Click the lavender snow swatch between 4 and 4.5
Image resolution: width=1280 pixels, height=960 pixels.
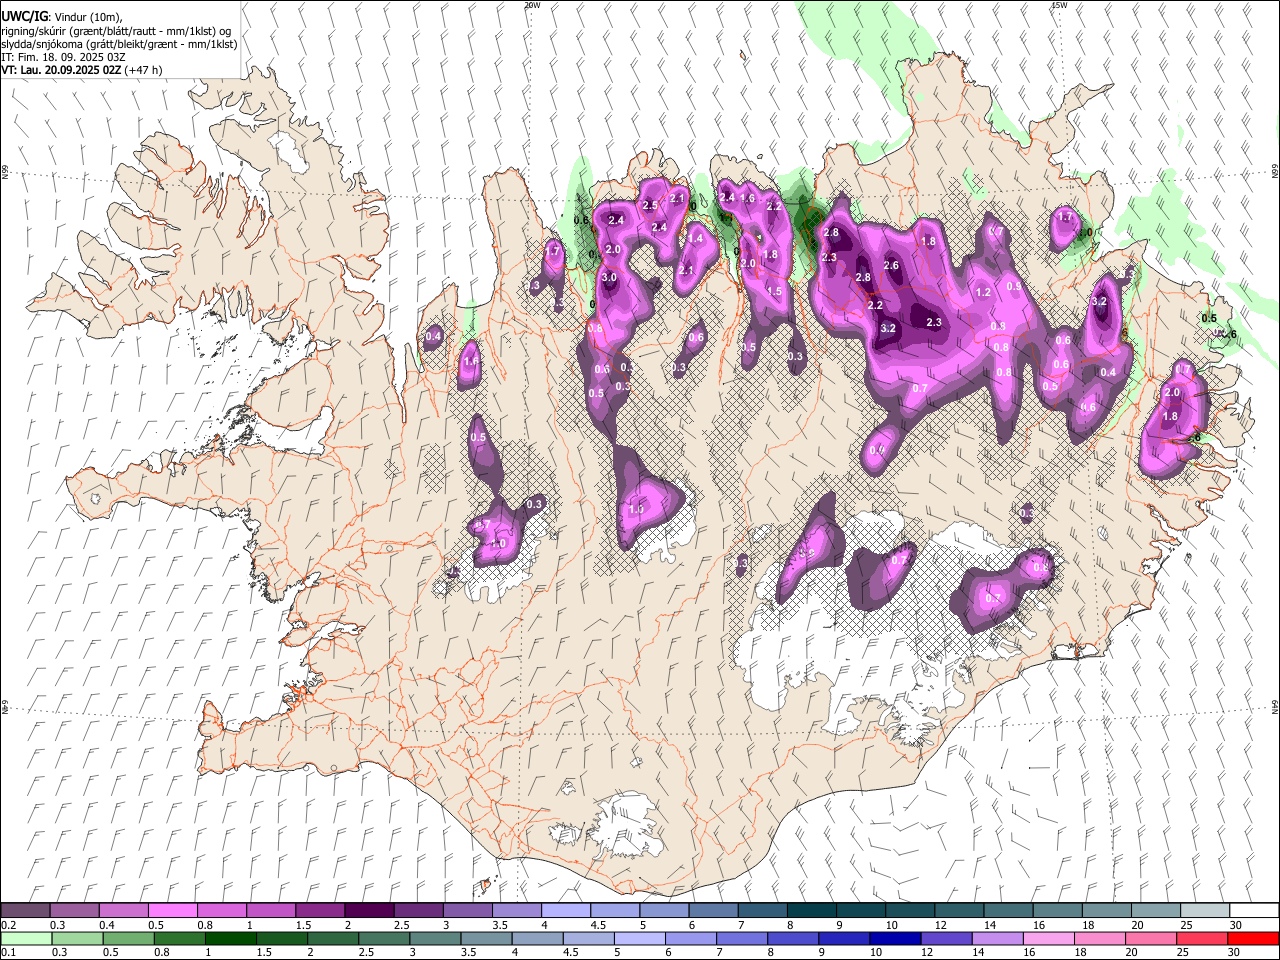(x=564, y=911)
